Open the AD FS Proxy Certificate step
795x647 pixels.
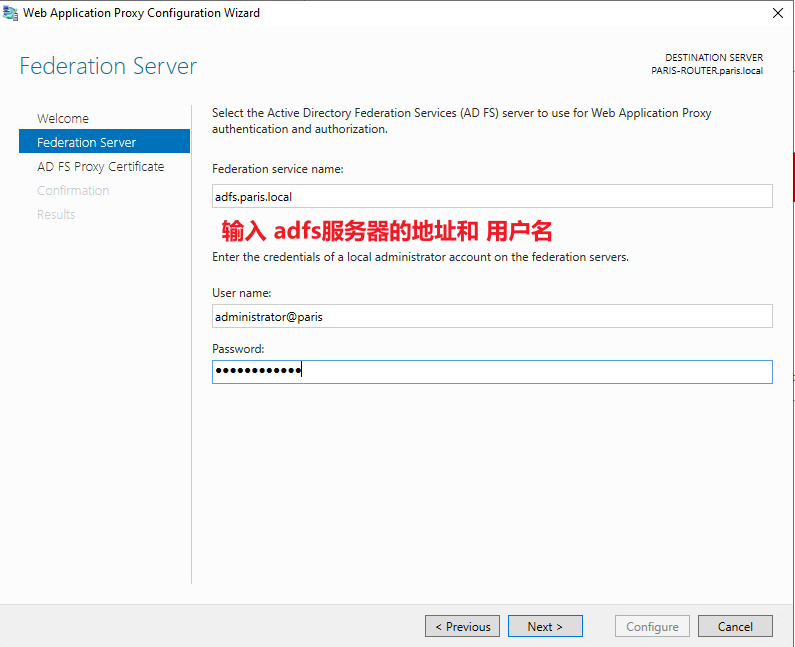tap(100, 166)
